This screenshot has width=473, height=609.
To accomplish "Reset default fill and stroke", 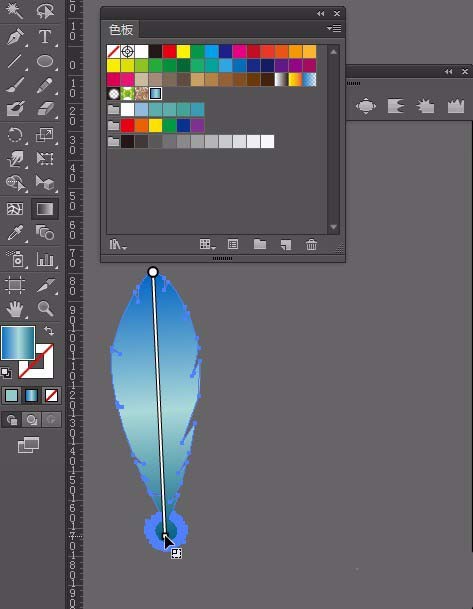I will pyautogui.click(x=6, y=373).
